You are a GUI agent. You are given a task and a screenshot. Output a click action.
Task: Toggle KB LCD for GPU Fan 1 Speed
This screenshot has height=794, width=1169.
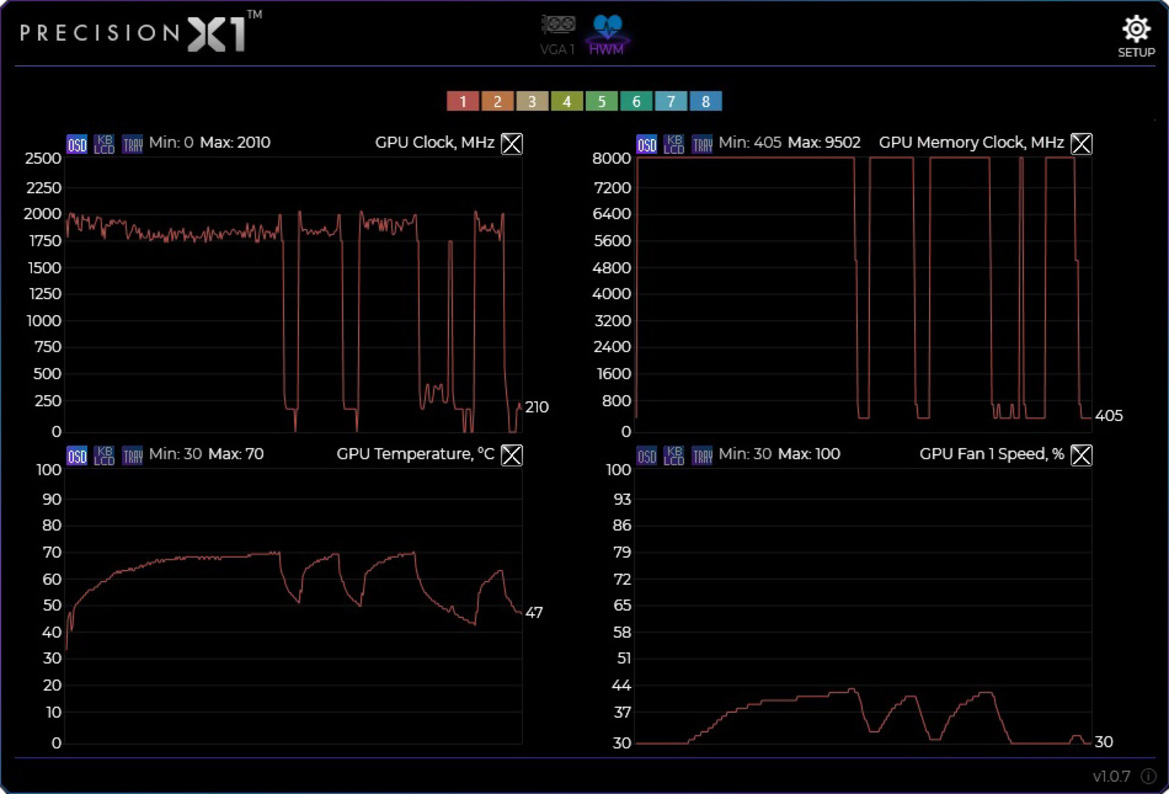pyautogui.click(x=674, y=456)
